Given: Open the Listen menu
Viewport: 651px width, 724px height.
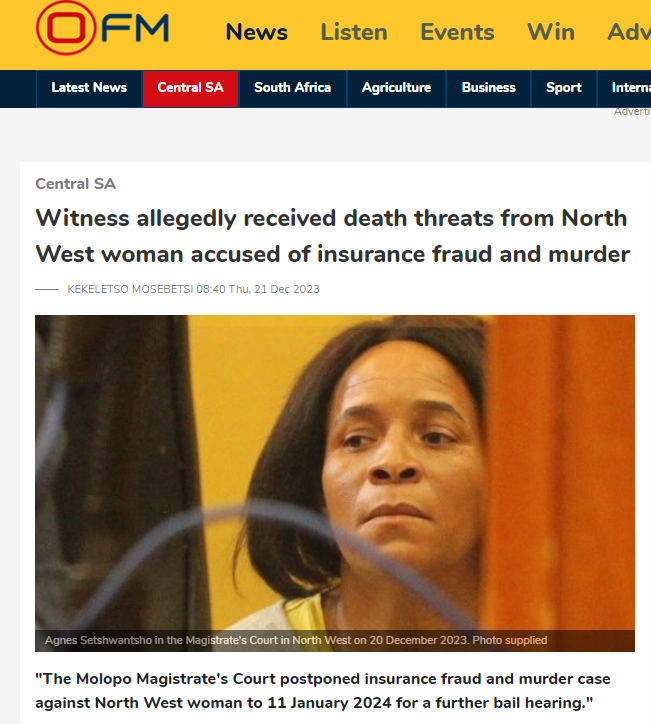Looking at the screenshot, I should point(354,32).
